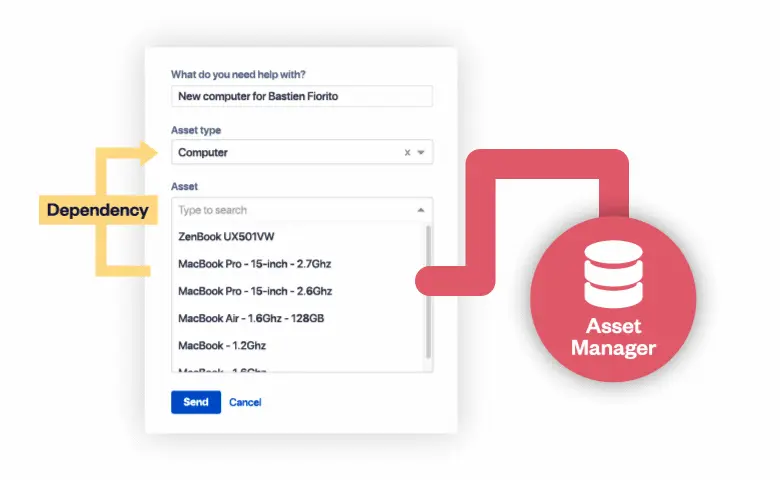Screen dimensions: 780x480
Task: Click the 'Asset type' field label
Action: 196,130
